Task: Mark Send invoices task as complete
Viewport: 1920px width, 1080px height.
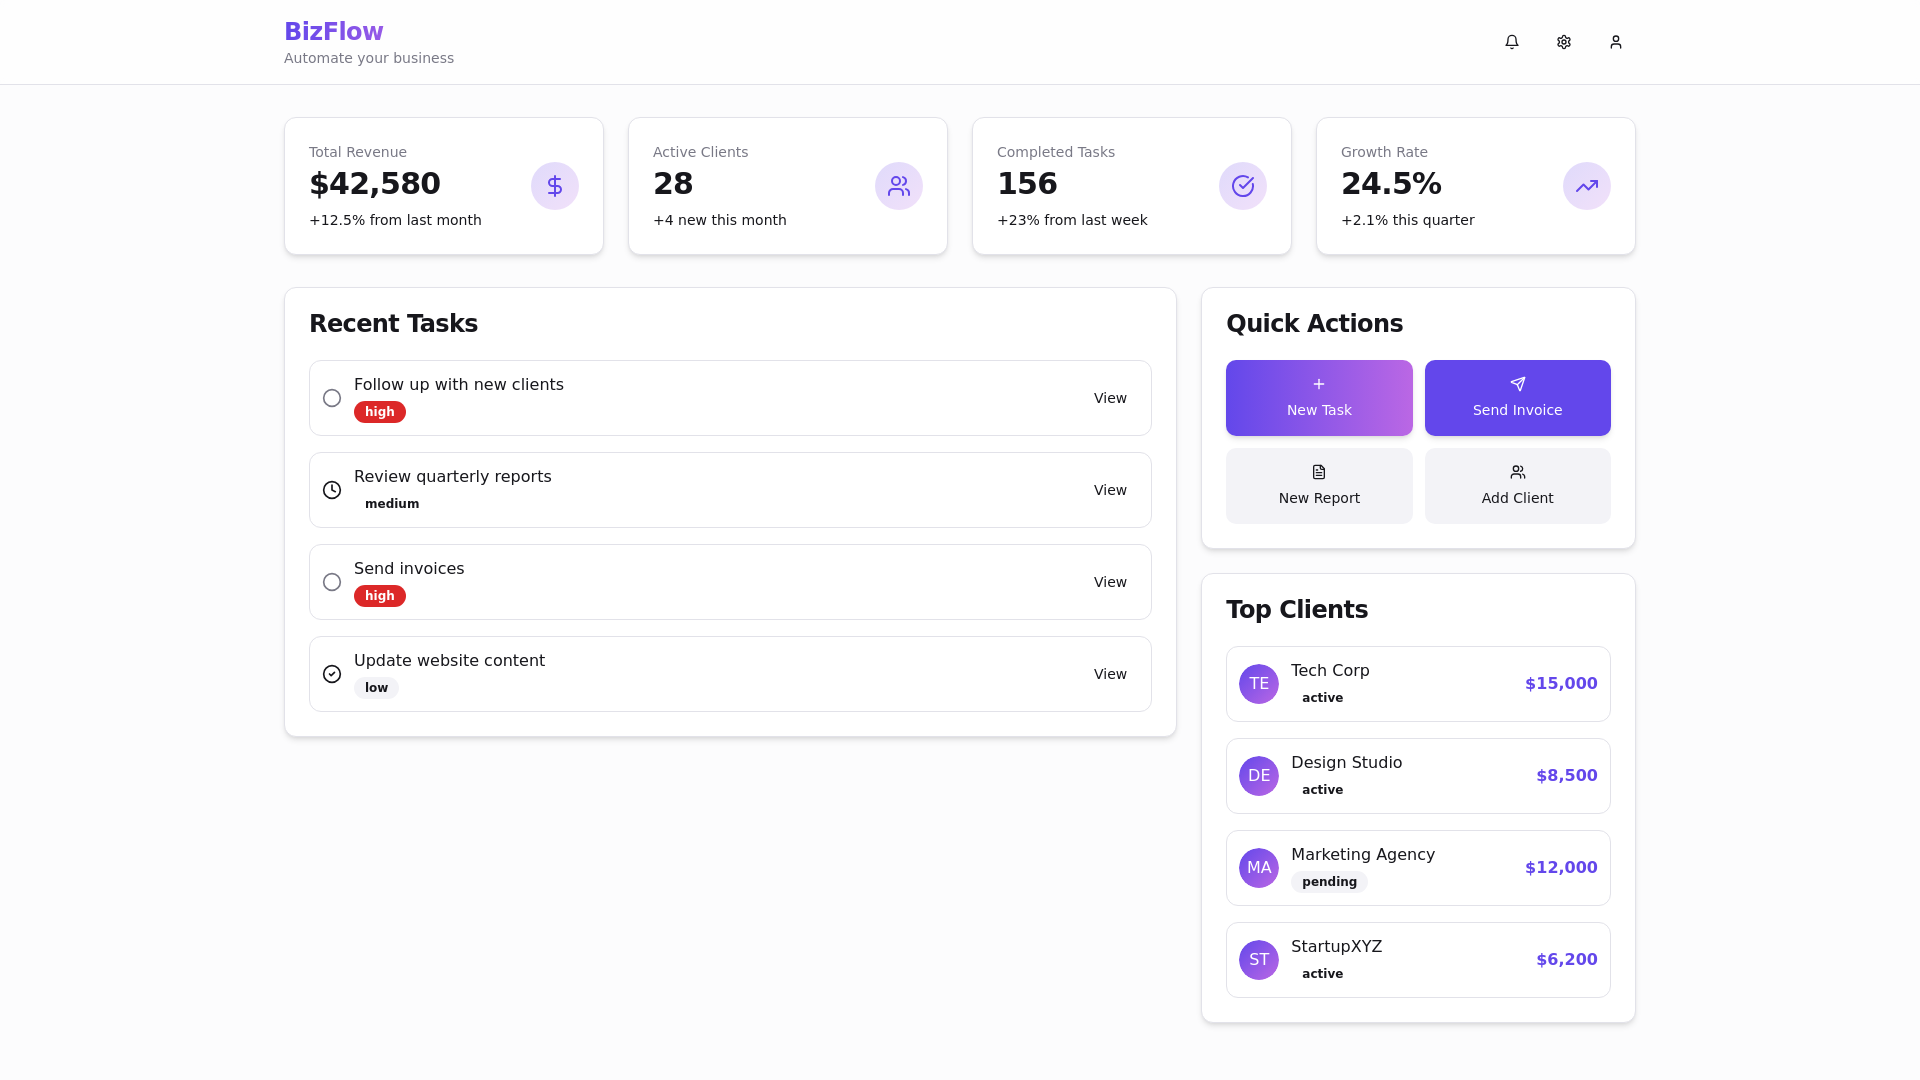Action: (x=332, y=581)
